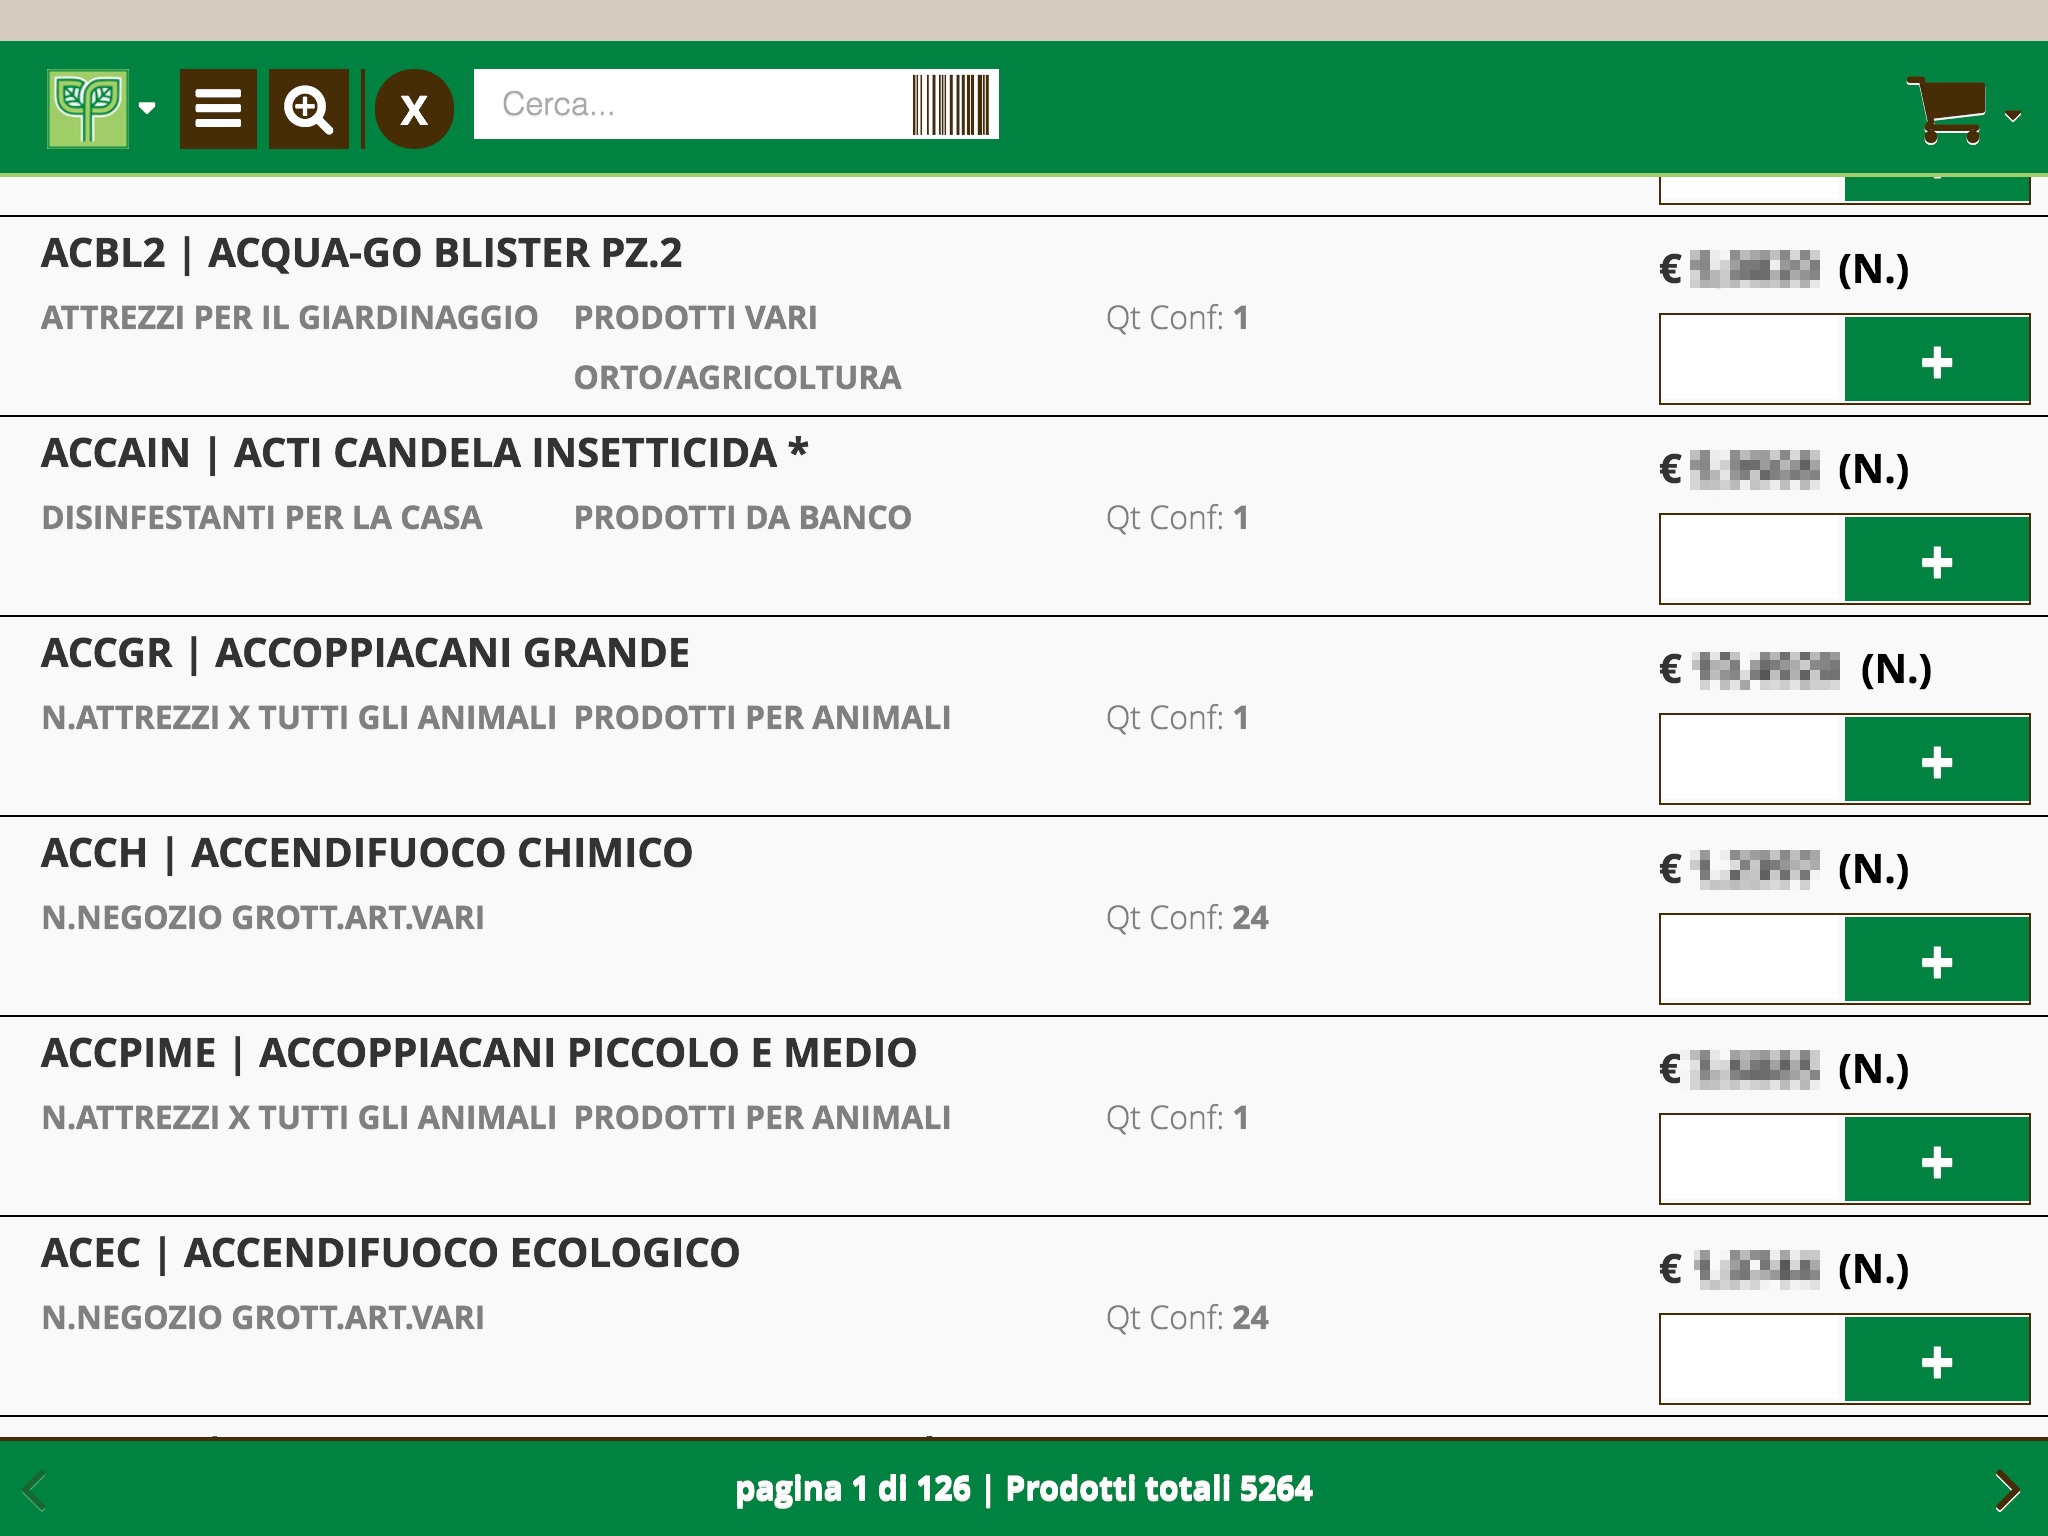Select N.NEGOZIO GROTT.ART.VARI under ACCENDIFUOCO ECOLOGICO

263,1318
